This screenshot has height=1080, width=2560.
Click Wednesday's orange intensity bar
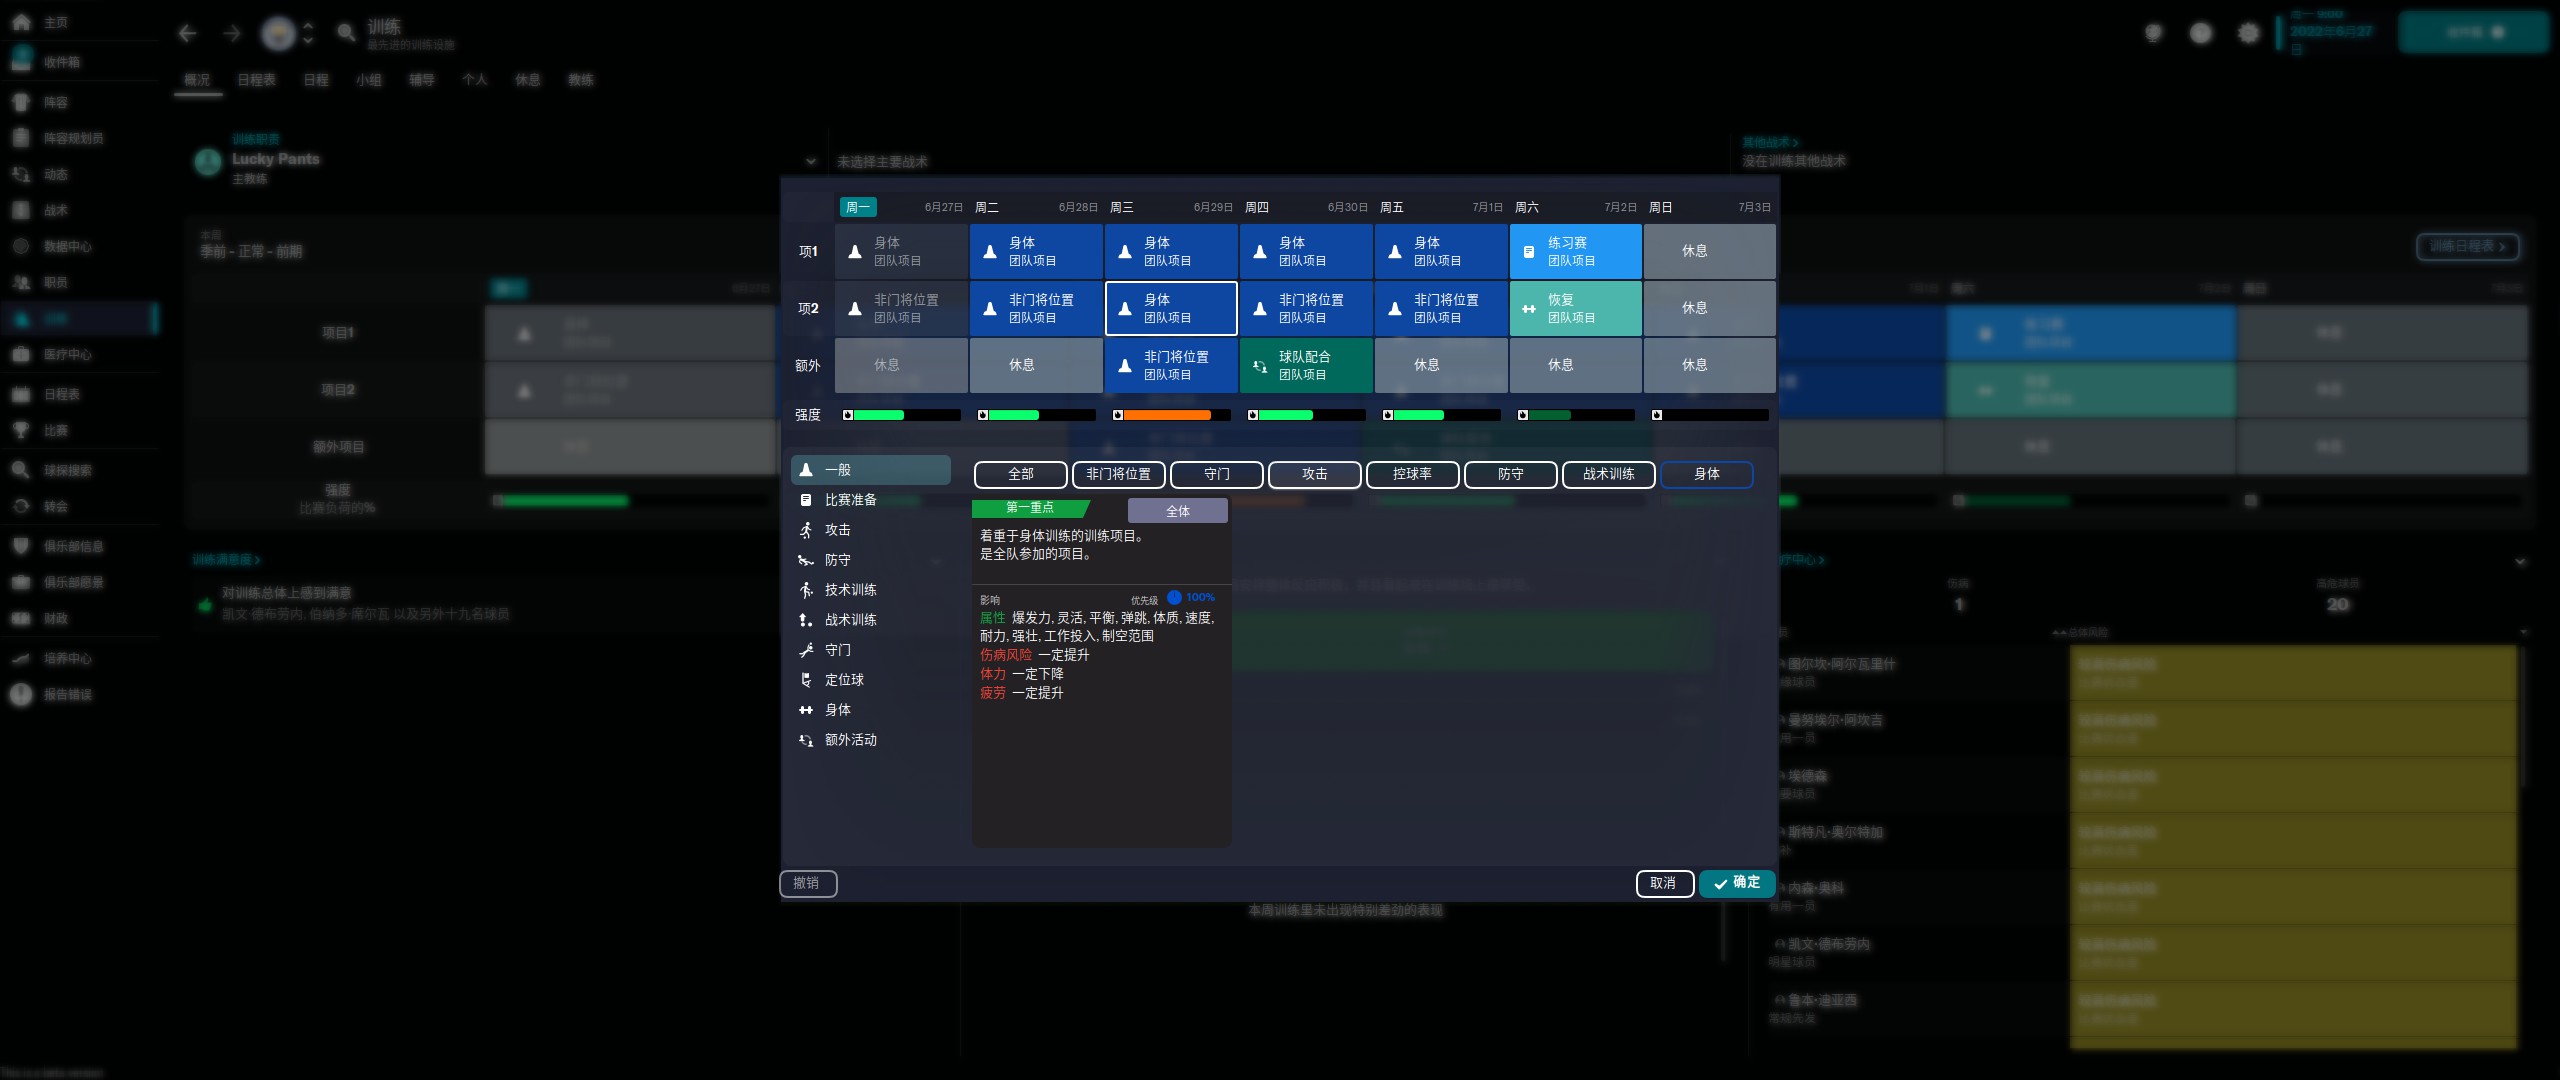(1168, 415)
